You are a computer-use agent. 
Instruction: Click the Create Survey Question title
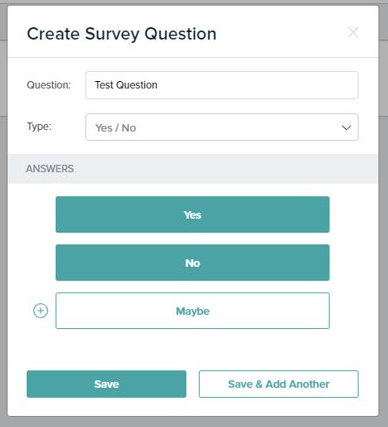(x=122, y=34)
